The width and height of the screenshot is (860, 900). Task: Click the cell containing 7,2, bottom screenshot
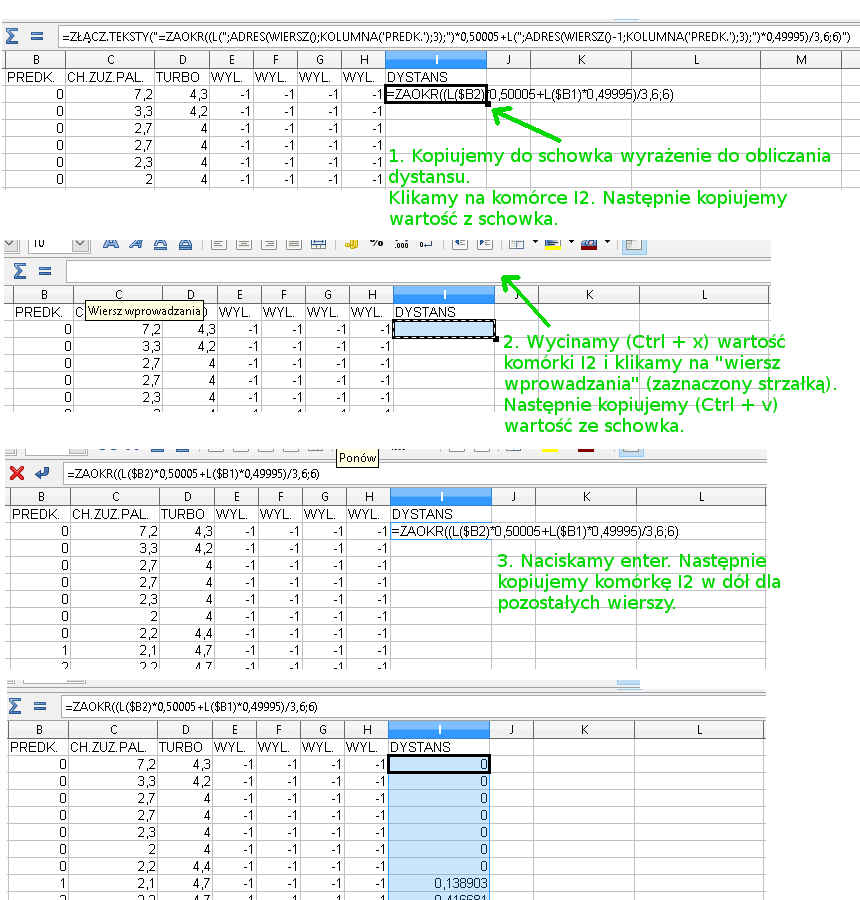point(113,764)
